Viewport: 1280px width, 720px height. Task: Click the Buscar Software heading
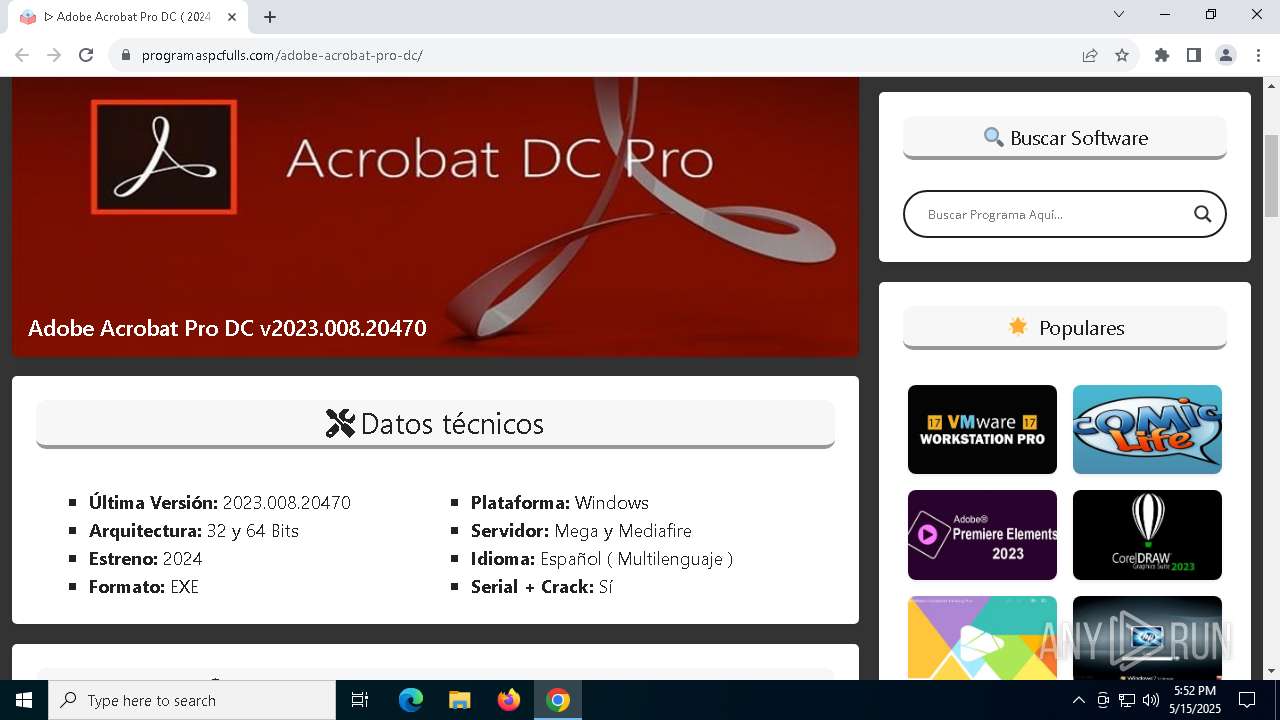click(x=1065, y=138)
